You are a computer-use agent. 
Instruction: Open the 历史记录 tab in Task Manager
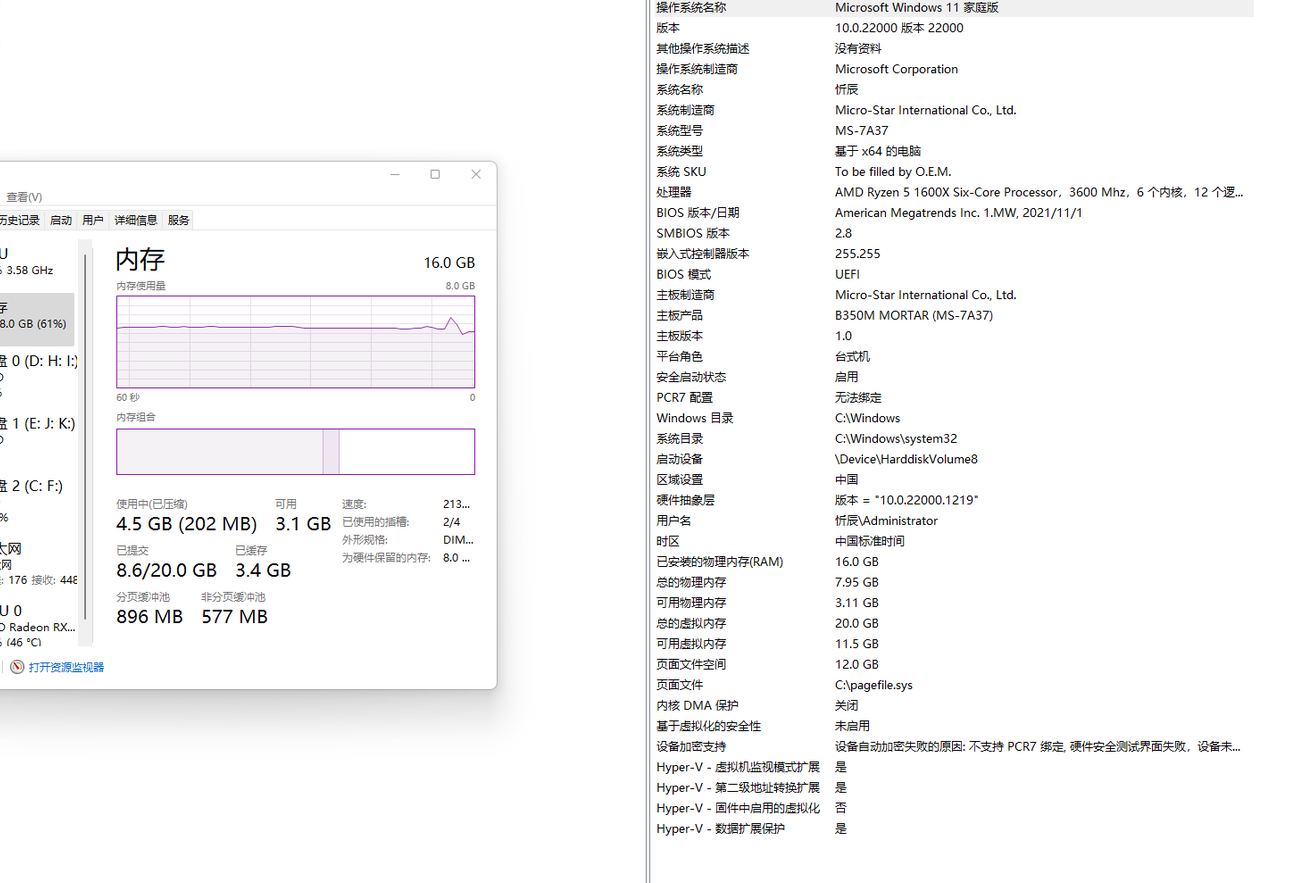coord(20,220)
